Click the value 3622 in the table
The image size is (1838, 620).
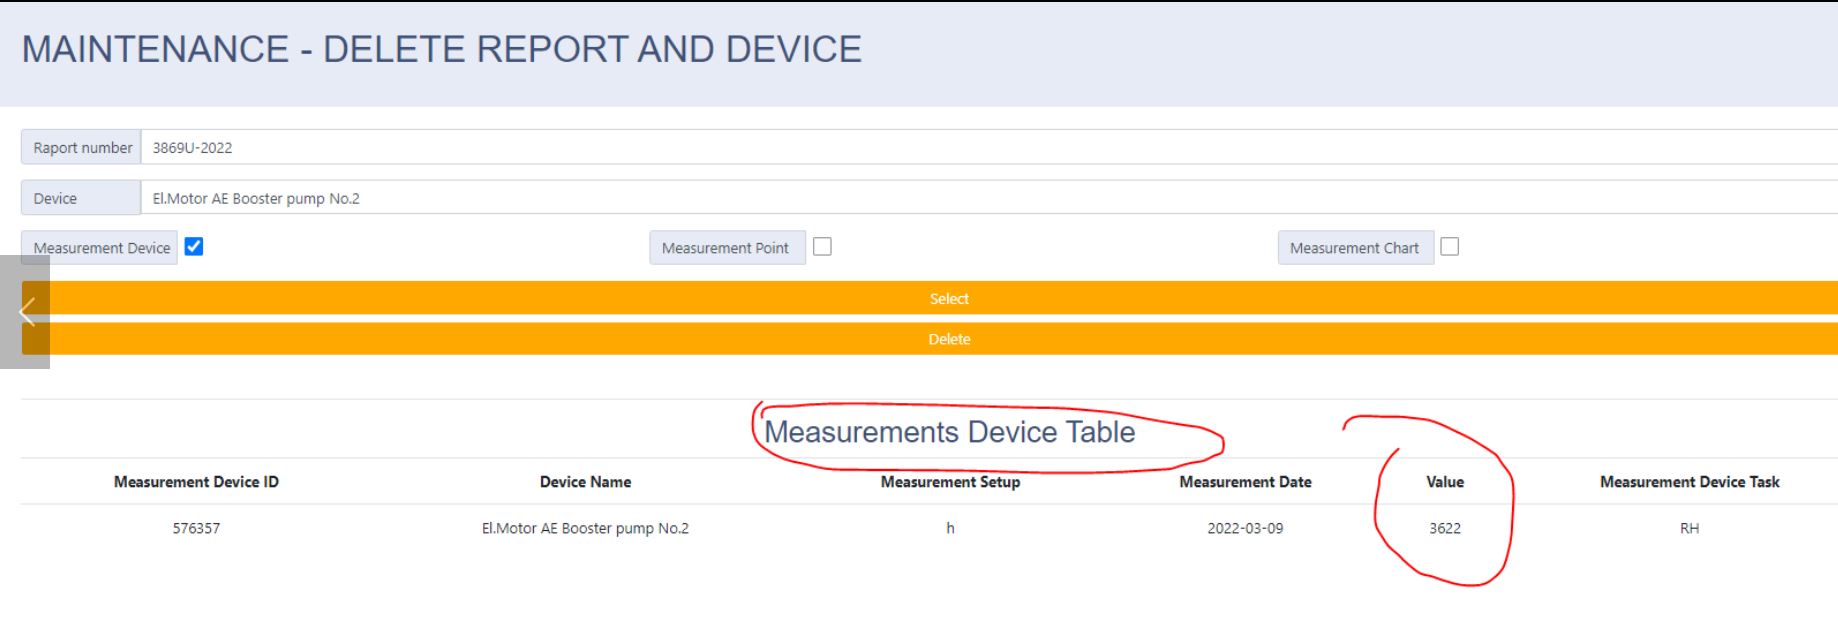point(1444,528)
